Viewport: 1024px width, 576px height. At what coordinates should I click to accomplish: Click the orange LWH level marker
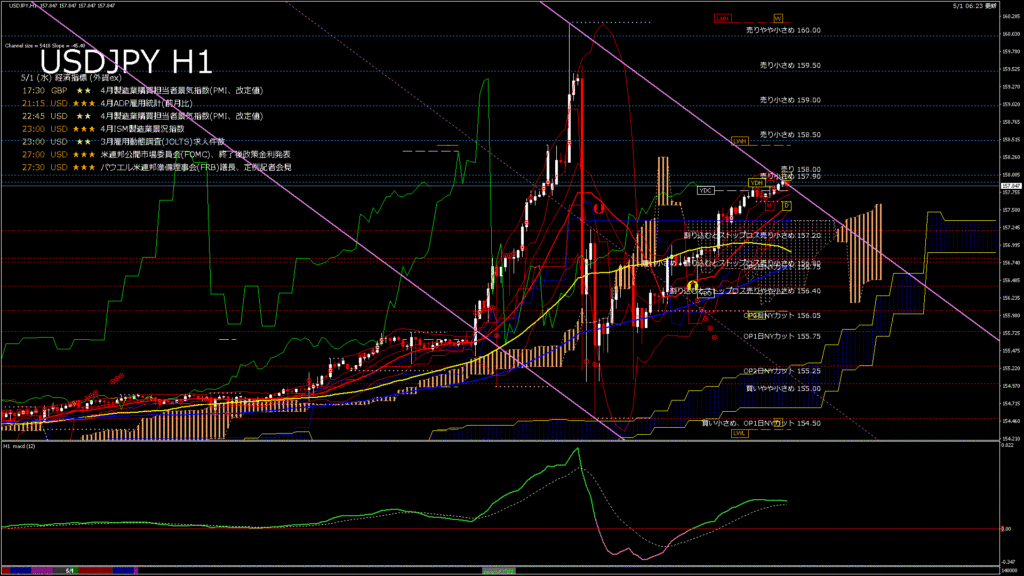pyautogui.click(x=739, y=141)
